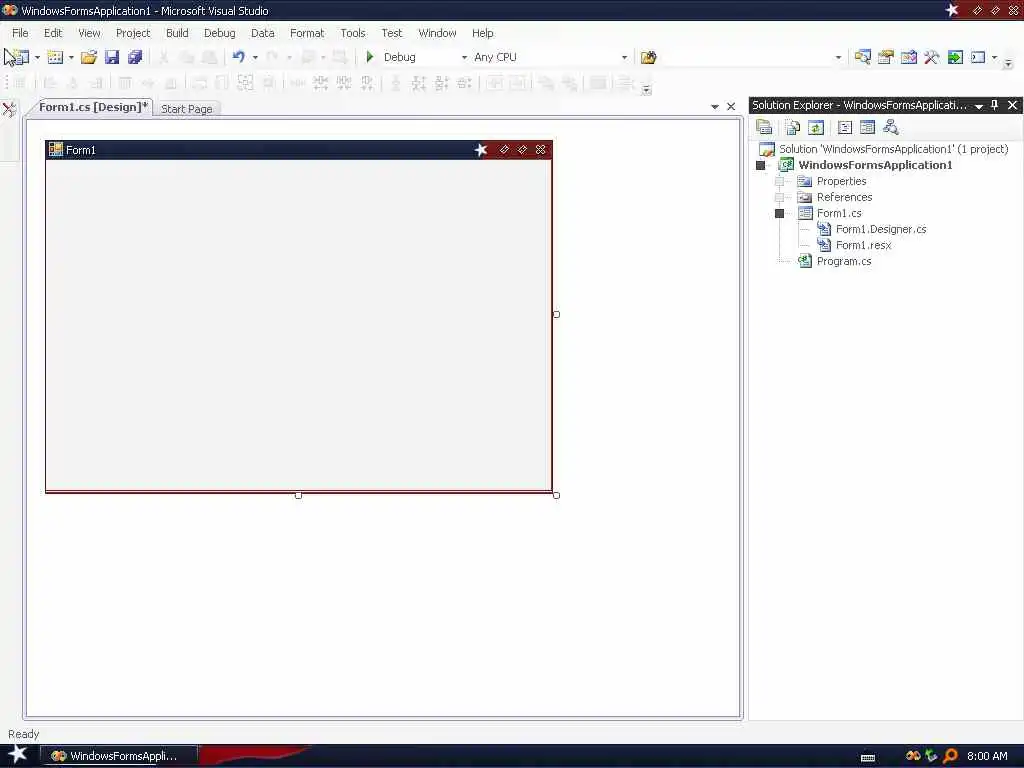Select Form1.Designer.cs in Solution Explorer
This screenshot has height=768, width=1024.
pos(881,229)
